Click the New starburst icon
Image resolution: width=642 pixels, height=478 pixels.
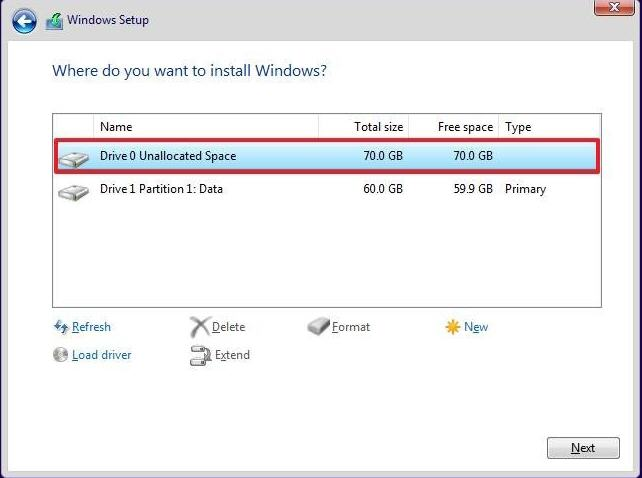(453, 327)
